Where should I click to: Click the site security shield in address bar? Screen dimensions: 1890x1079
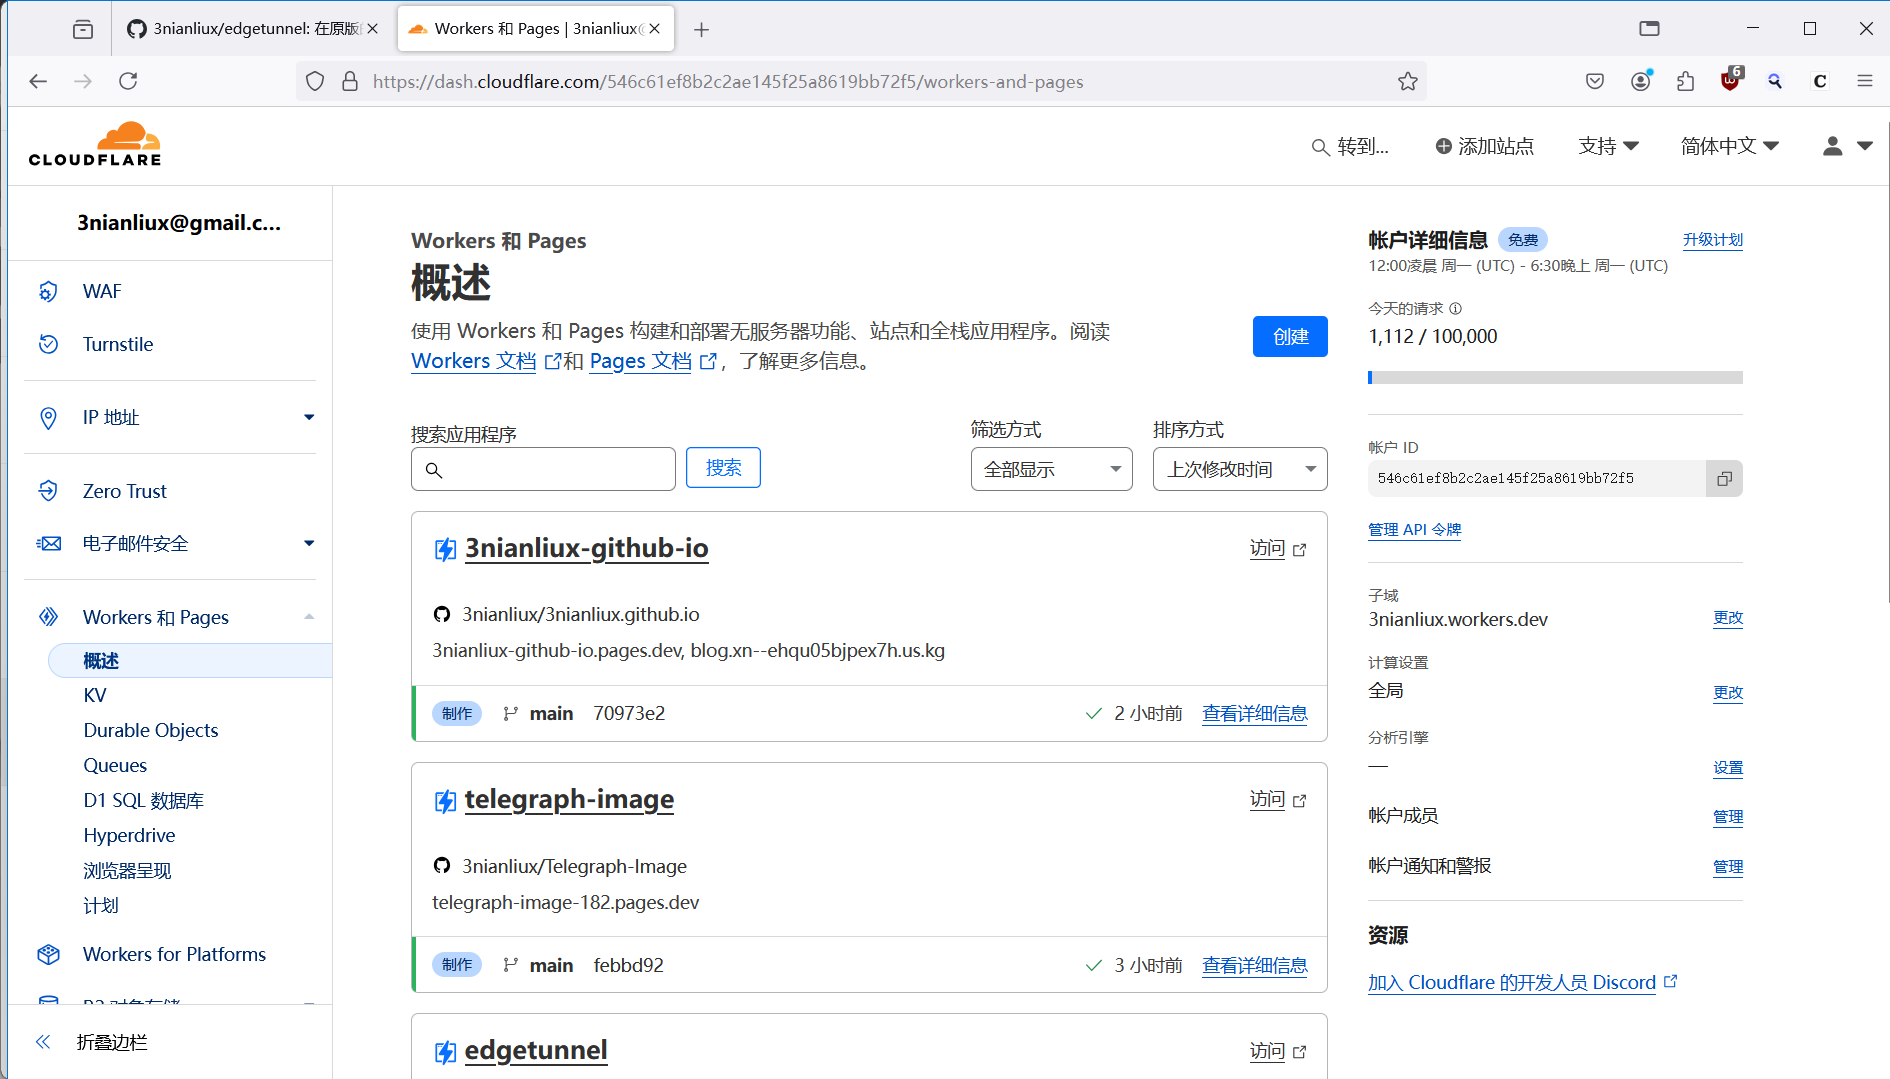point(315,81)
